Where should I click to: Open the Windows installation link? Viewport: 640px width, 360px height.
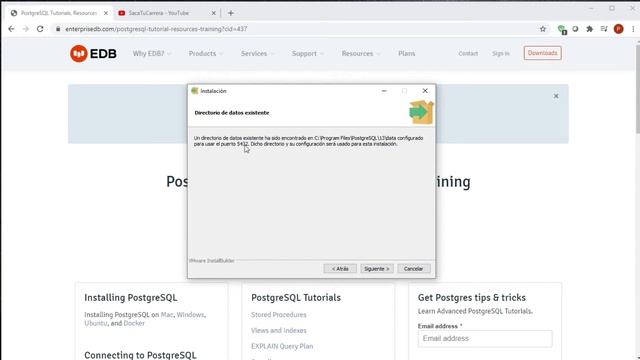[x=190, y=315]
